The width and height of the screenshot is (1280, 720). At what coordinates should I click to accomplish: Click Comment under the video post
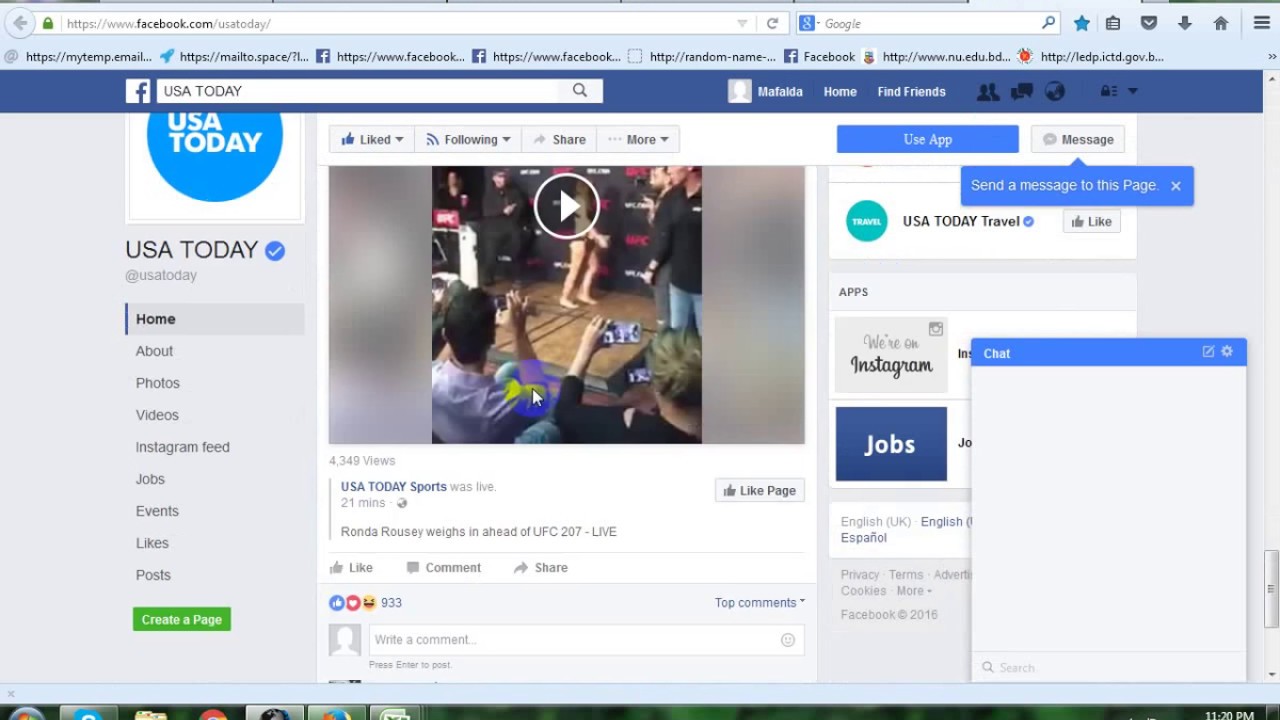click(x=443, y=568)
